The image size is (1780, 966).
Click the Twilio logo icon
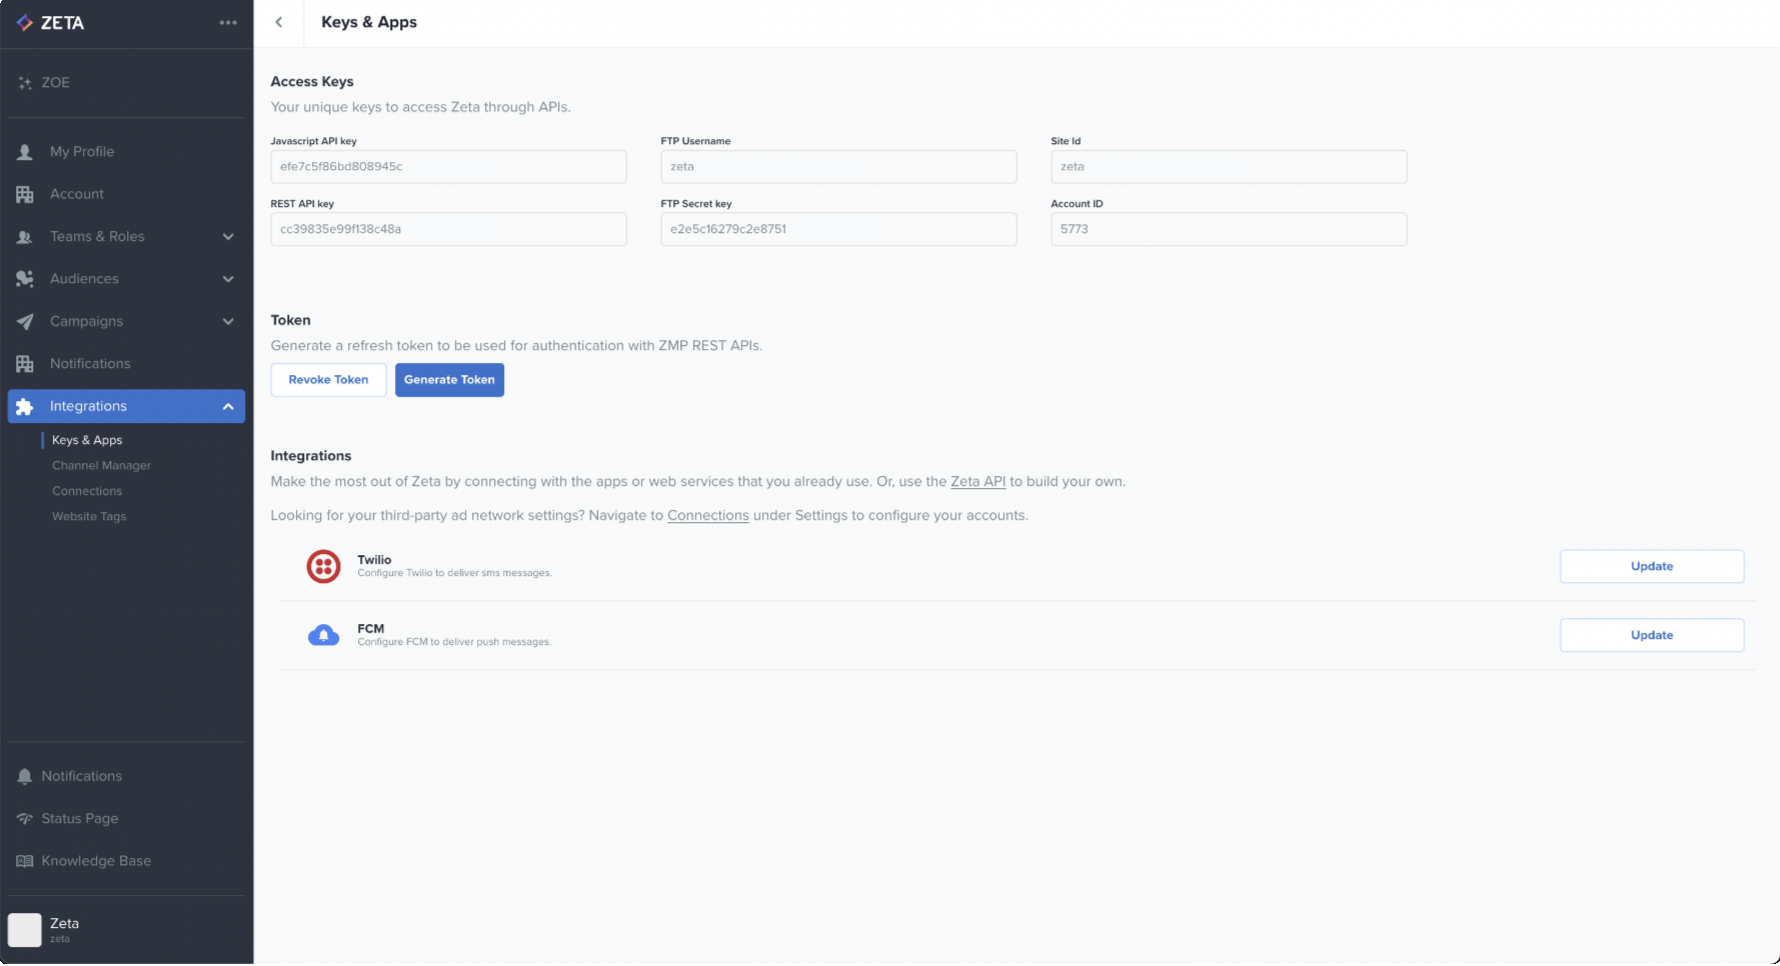click(x=323, y=567)
